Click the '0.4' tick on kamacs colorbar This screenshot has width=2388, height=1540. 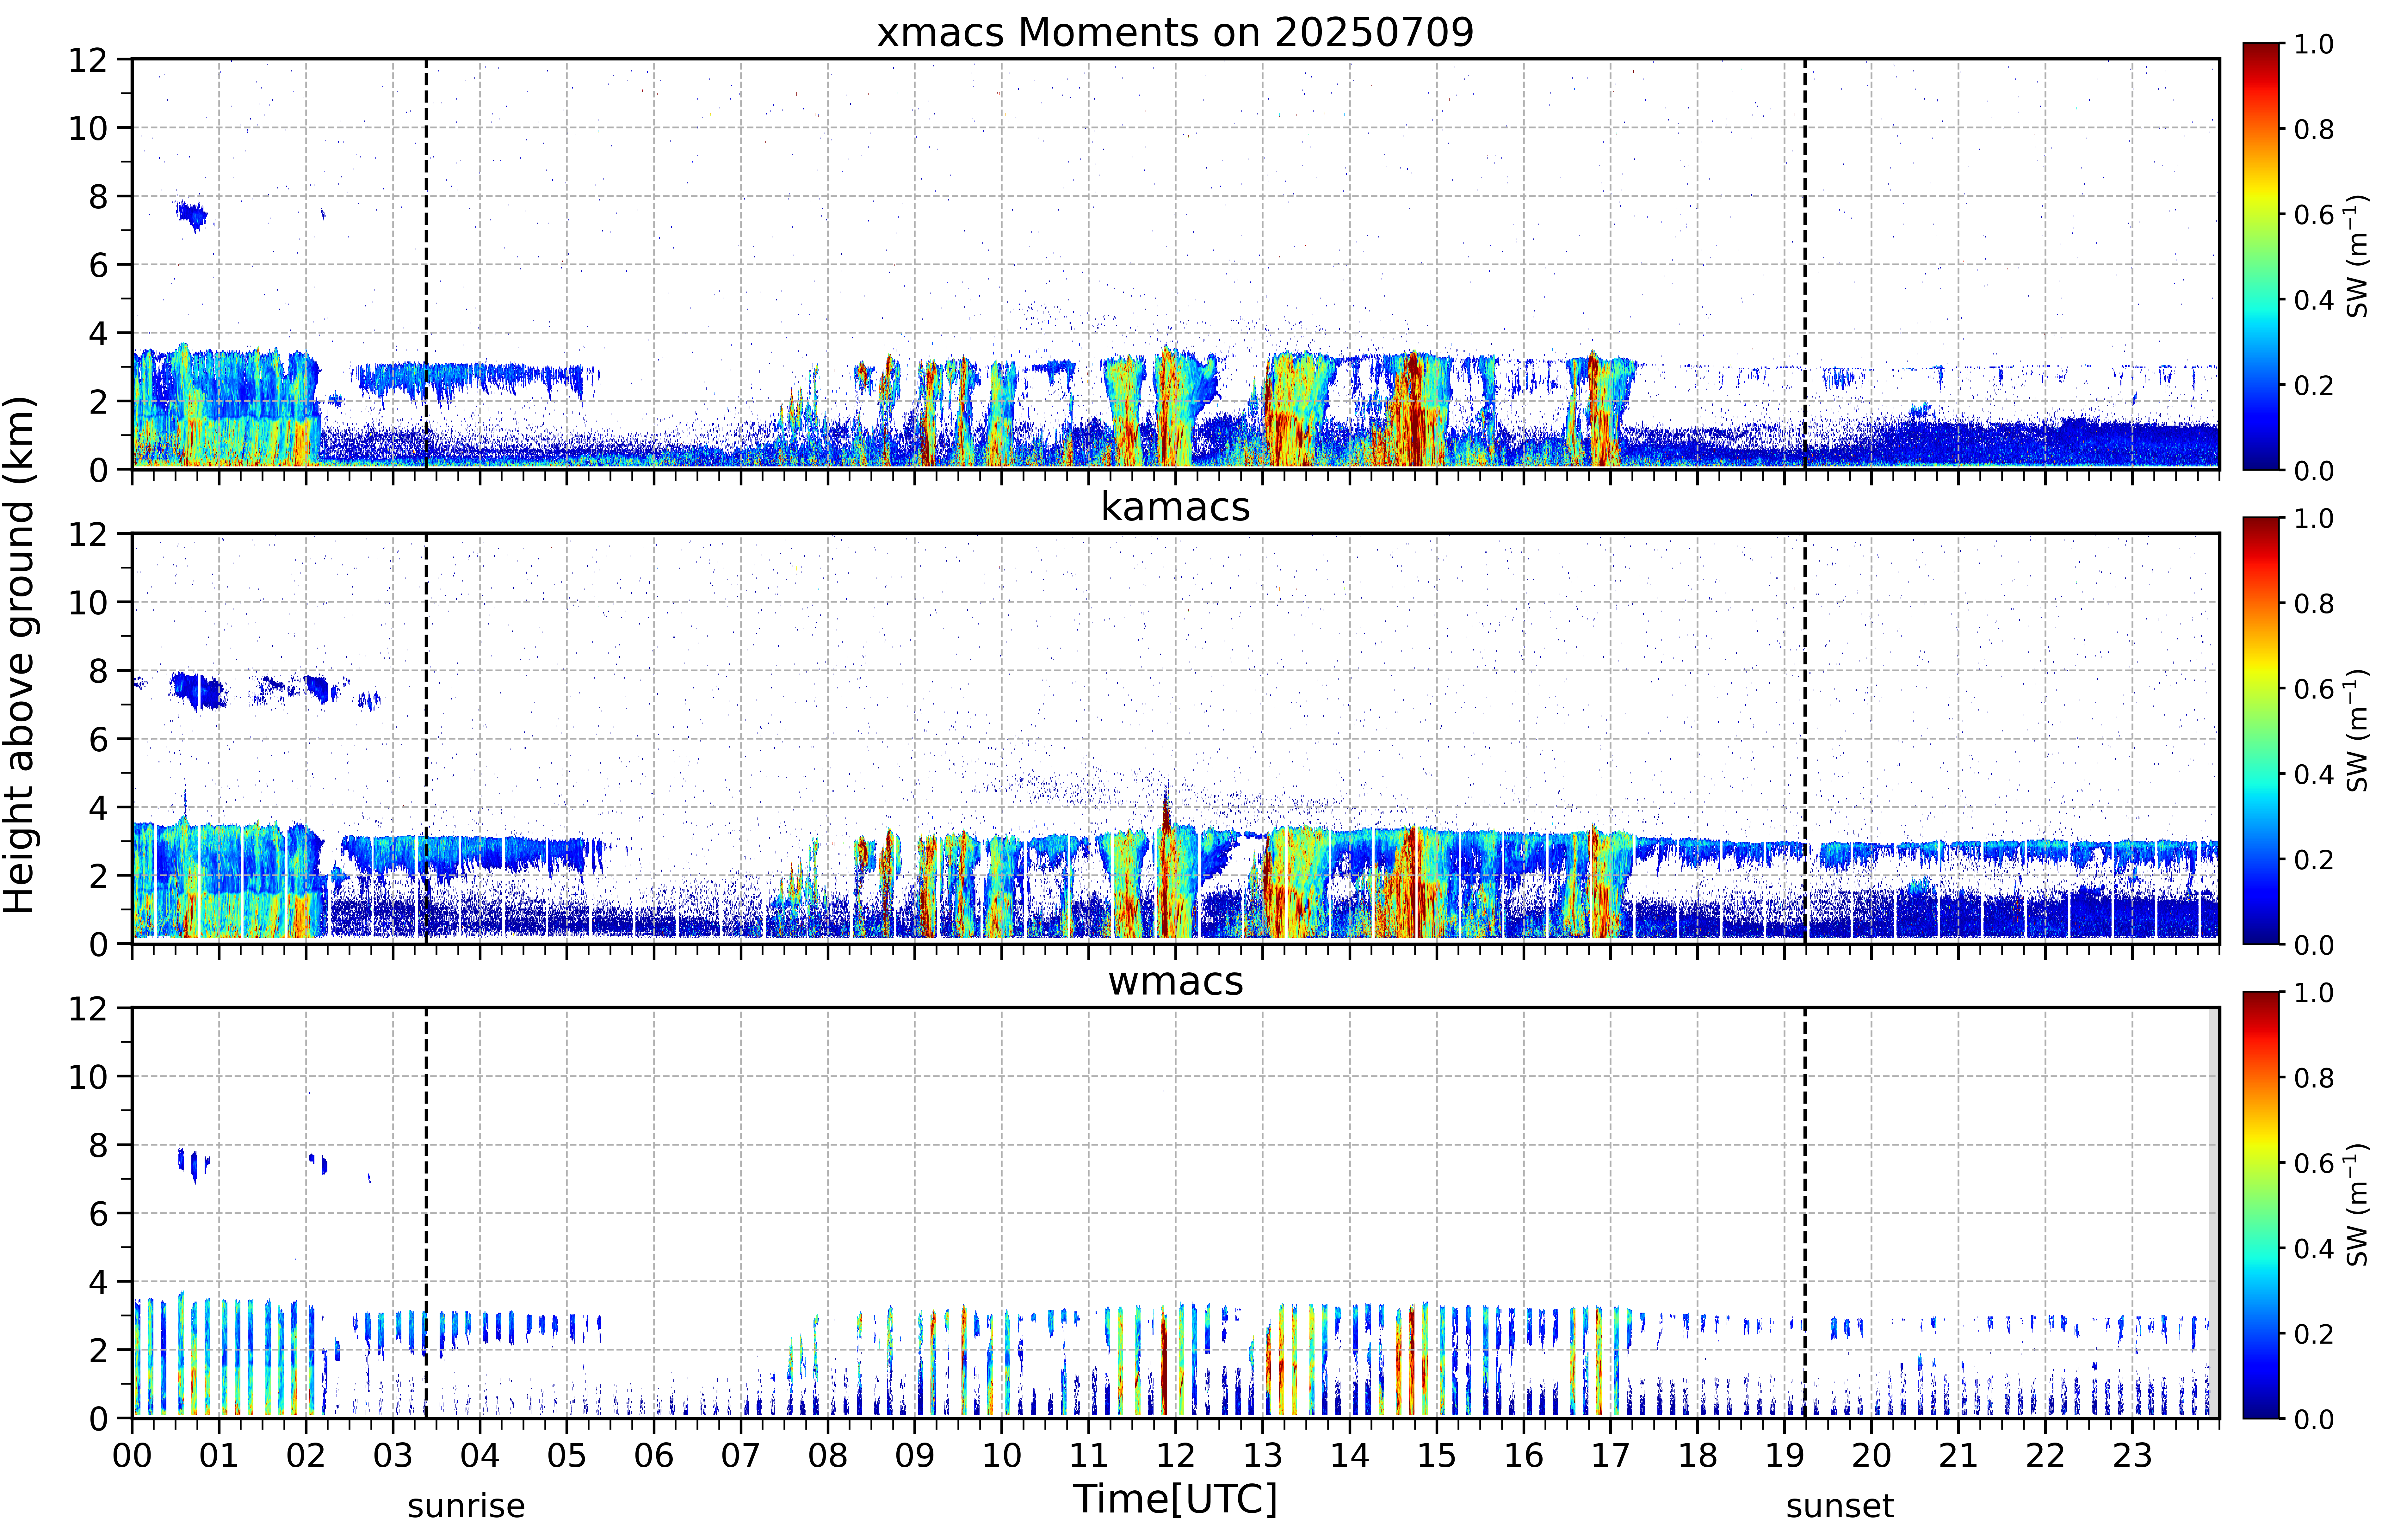pos(2314,774)
